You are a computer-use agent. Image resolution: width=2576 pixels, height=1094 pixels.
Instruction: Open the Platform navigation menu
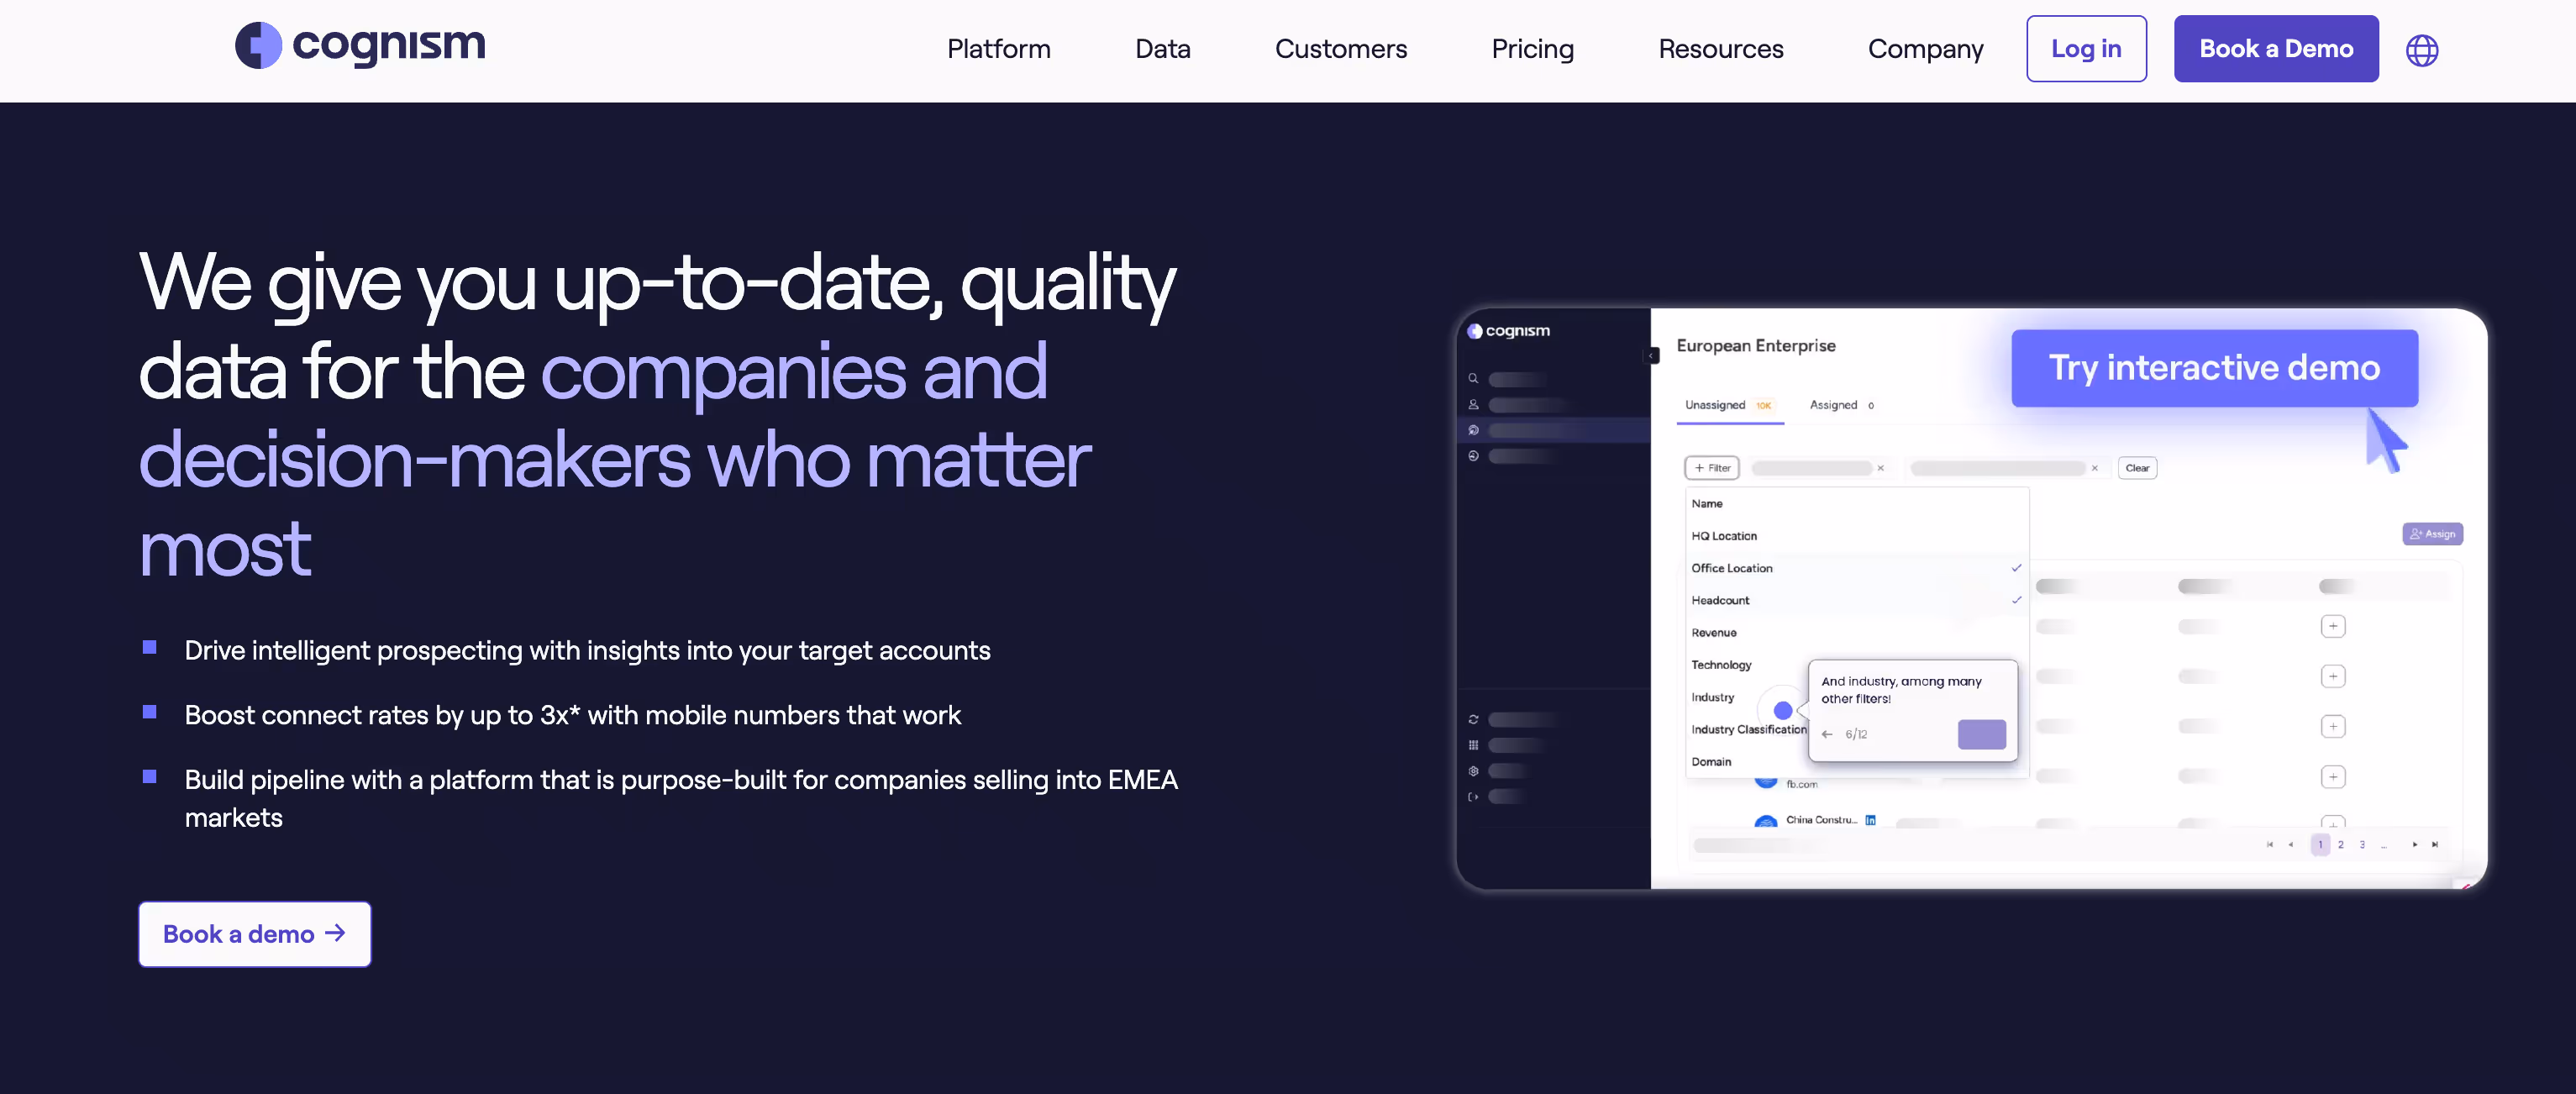998,49
